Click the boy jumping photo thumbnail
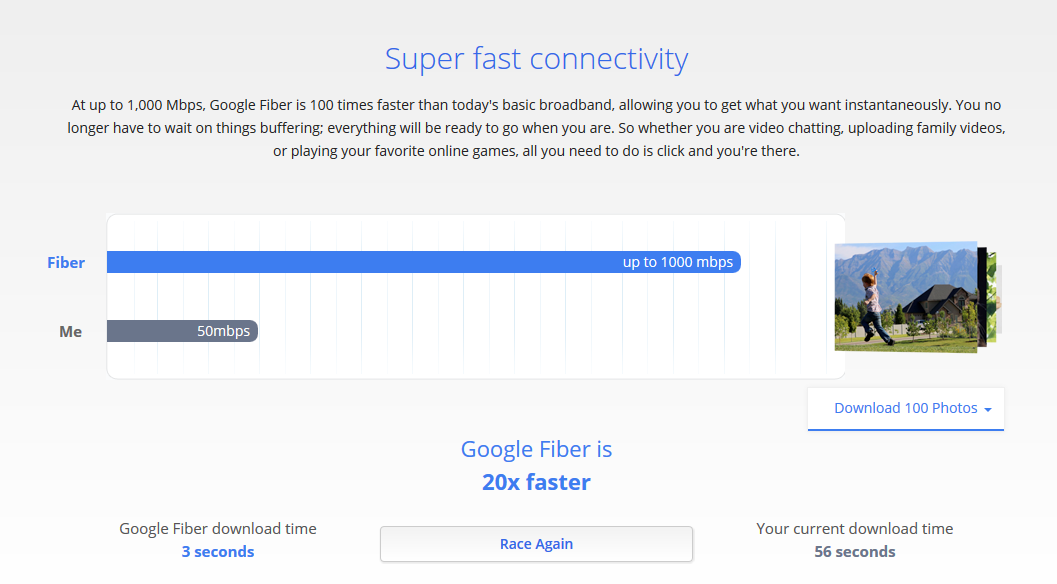The height and width of the screenshot is (584, 1057). [x=906, y=297]
